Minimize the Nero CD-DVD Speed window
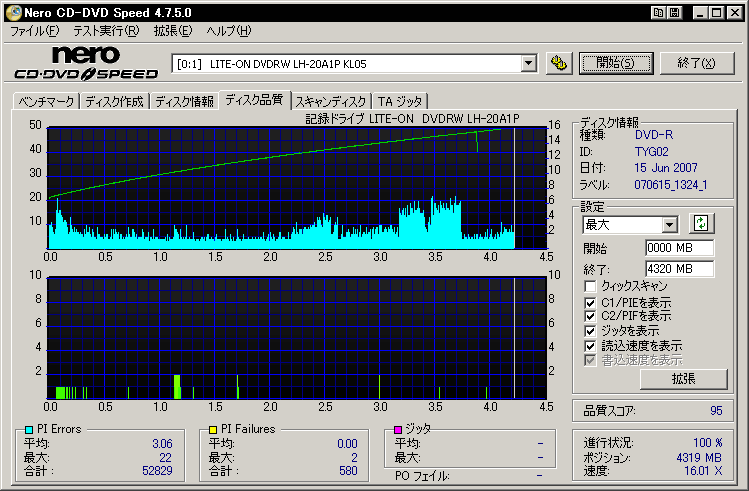 [700, 12]
